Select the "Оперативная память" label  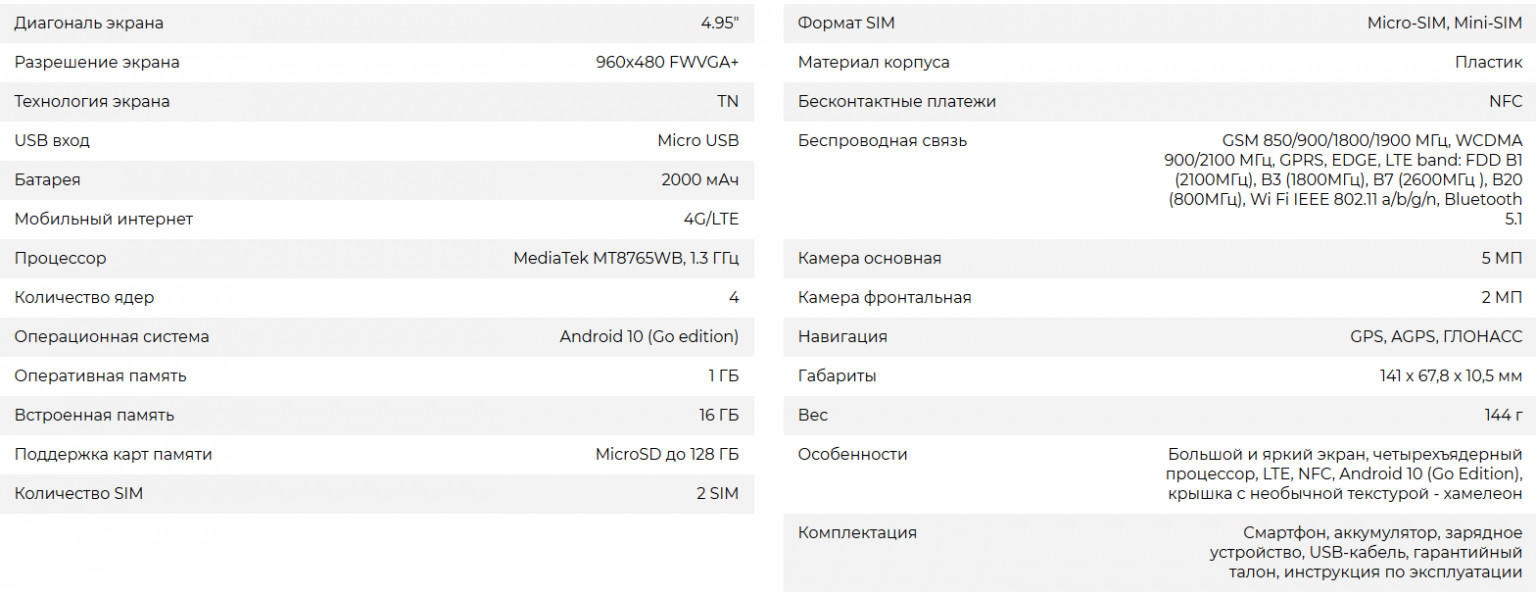[100, 376]
